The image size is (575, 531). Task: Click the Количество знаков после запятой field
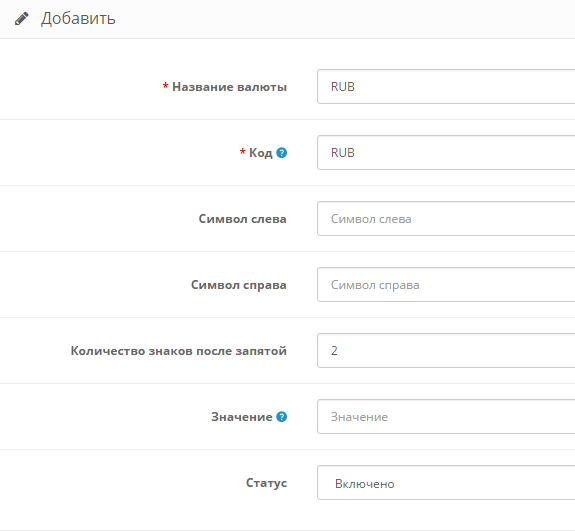point(446,351)
